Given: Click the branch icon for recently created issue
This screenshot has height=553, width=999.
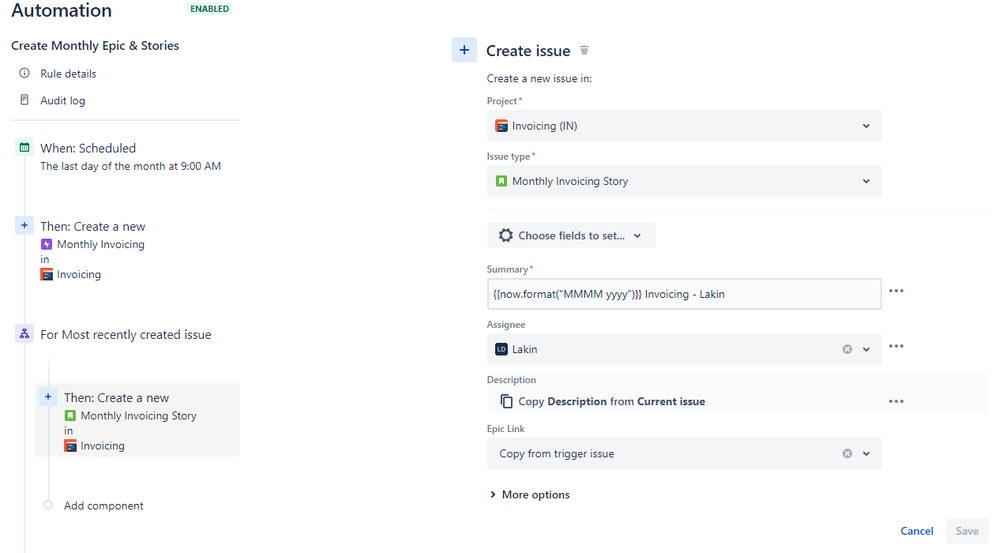Looking at the screenshot, I should tap(24, 334).
